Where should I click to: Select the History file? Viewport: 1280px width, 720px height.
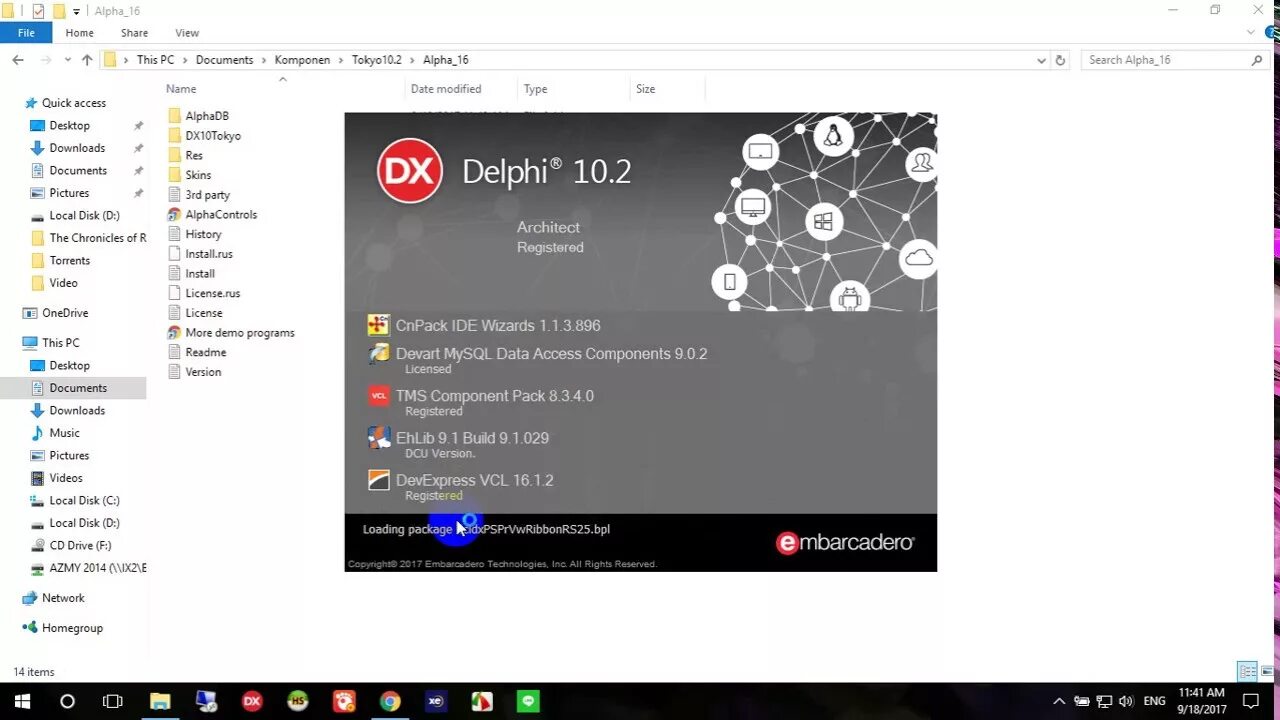click(203, 234)
